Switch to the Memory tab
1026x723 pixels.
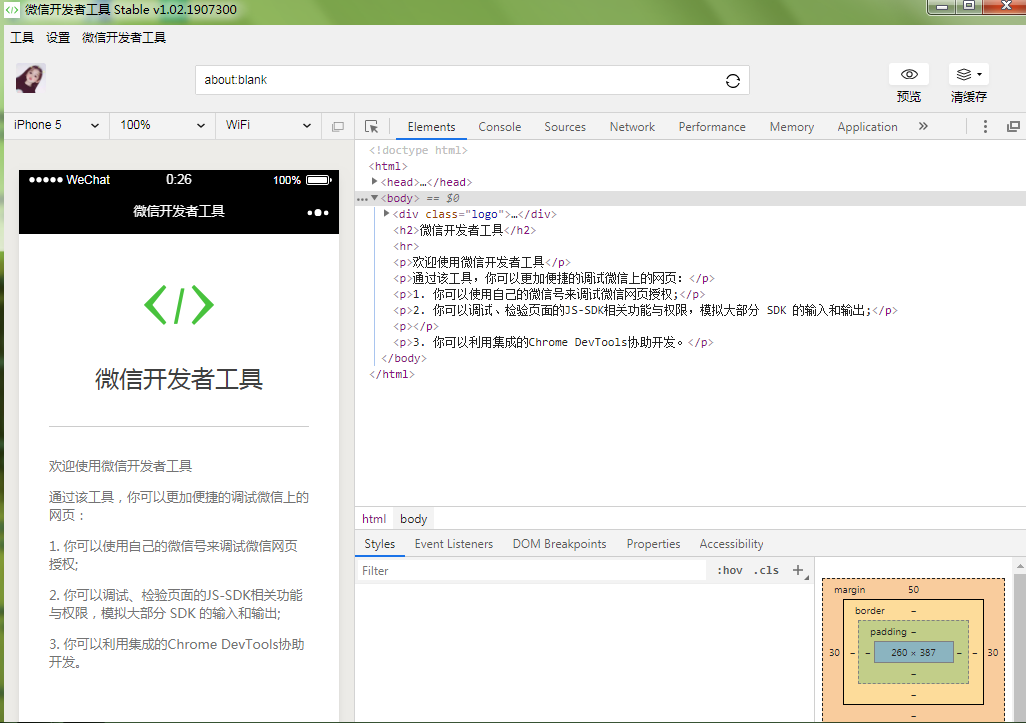[x=792, y=127]
